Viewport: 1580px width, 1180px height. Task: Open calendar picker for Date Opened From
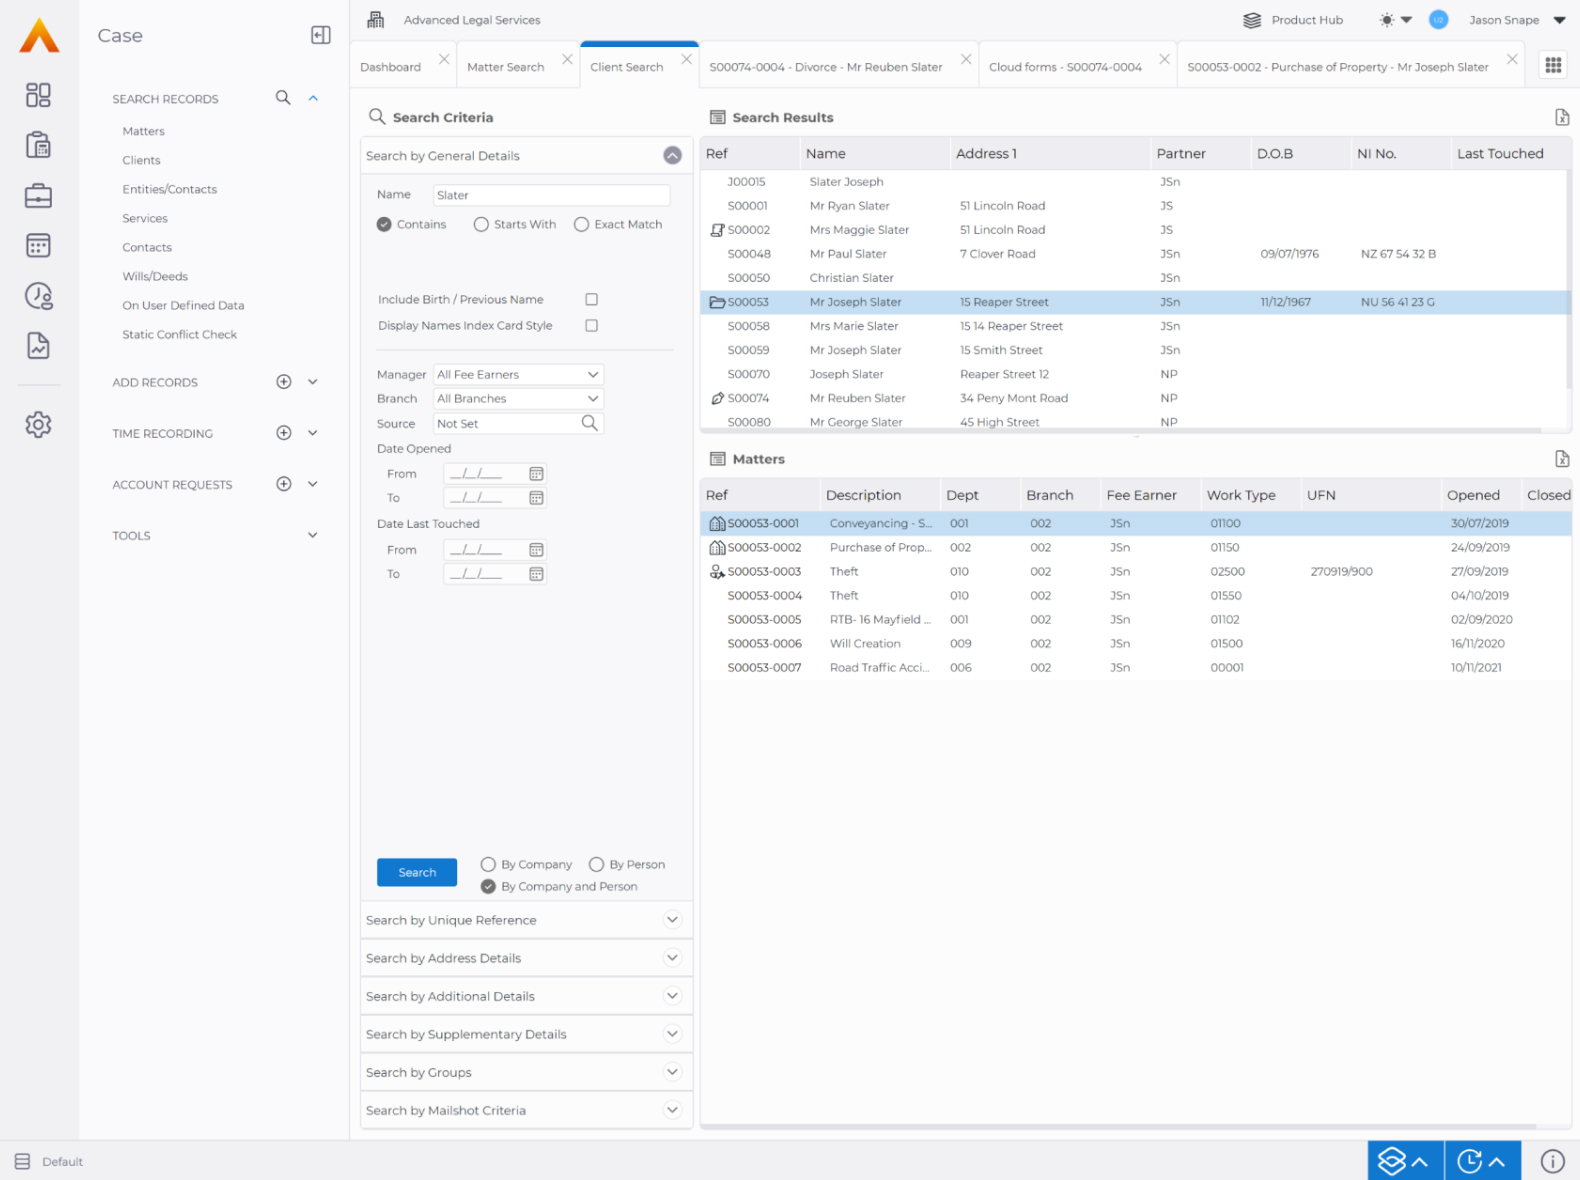(x=536, y=474)
